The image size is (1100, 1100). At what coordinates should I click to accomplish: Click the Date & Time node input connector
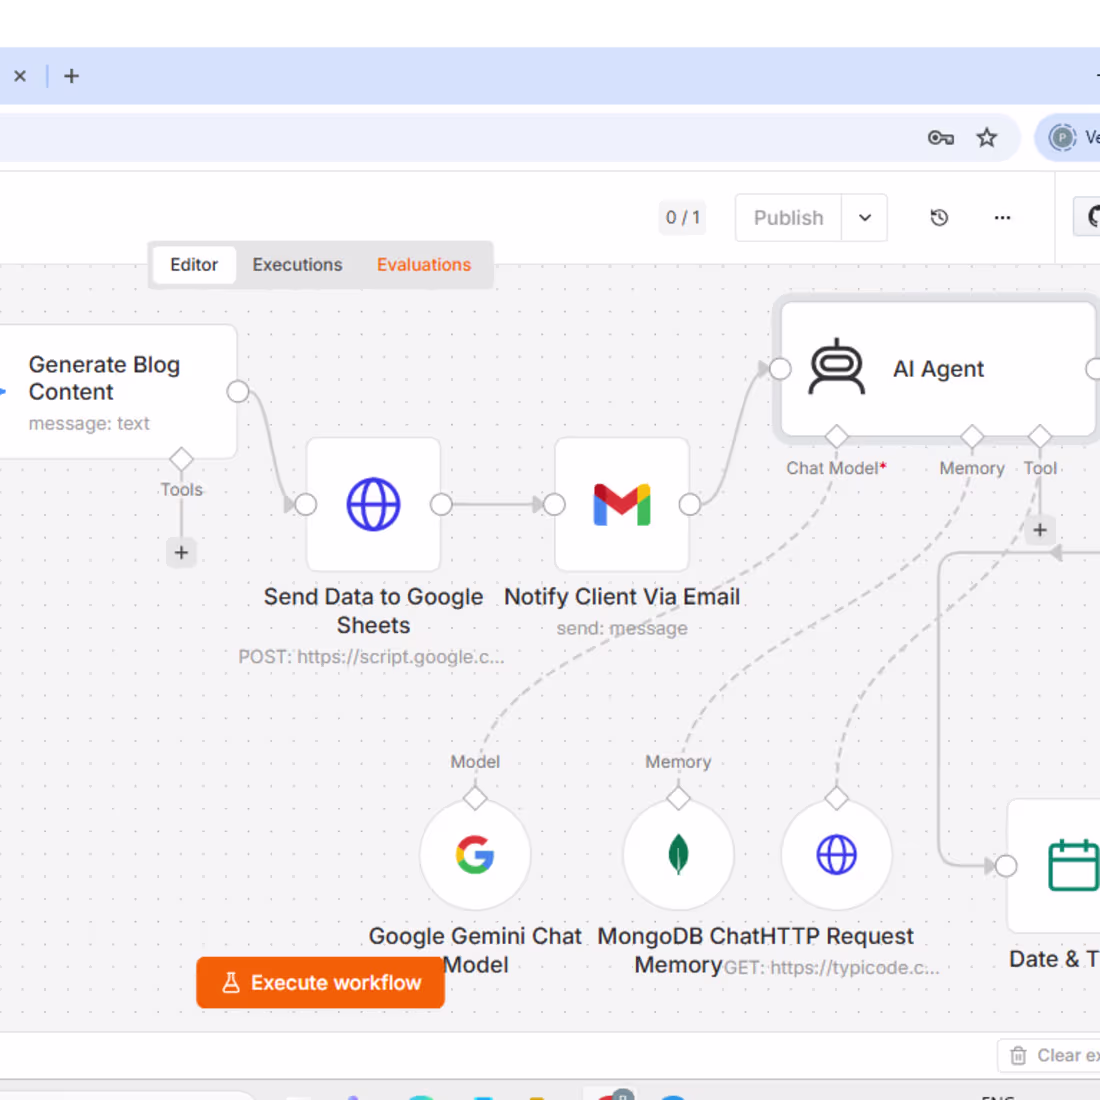click(1006, 866)
